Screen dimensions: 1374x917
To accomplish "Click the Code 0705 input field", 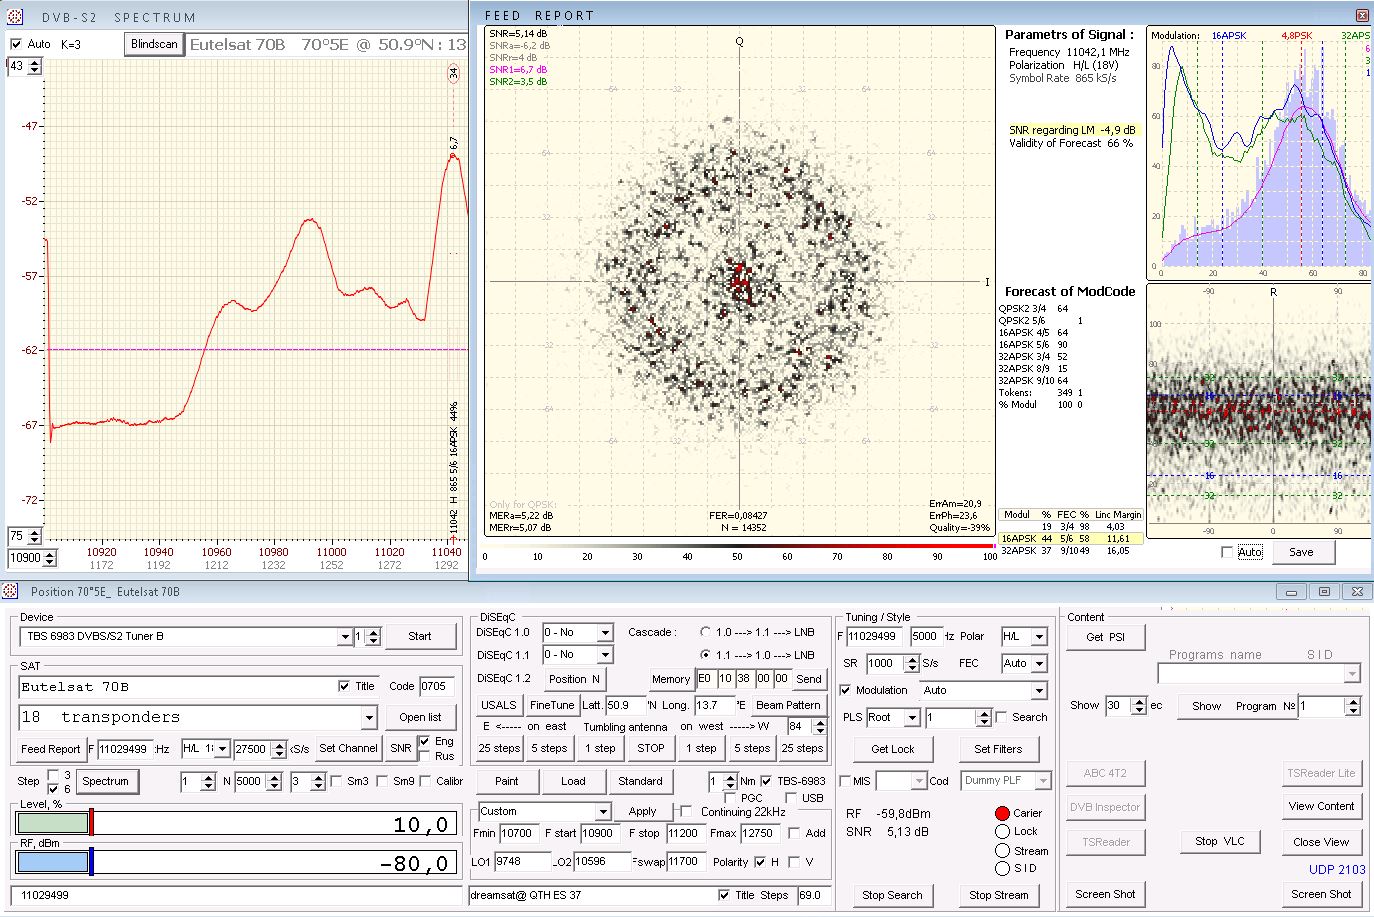I will click(437, 686).
